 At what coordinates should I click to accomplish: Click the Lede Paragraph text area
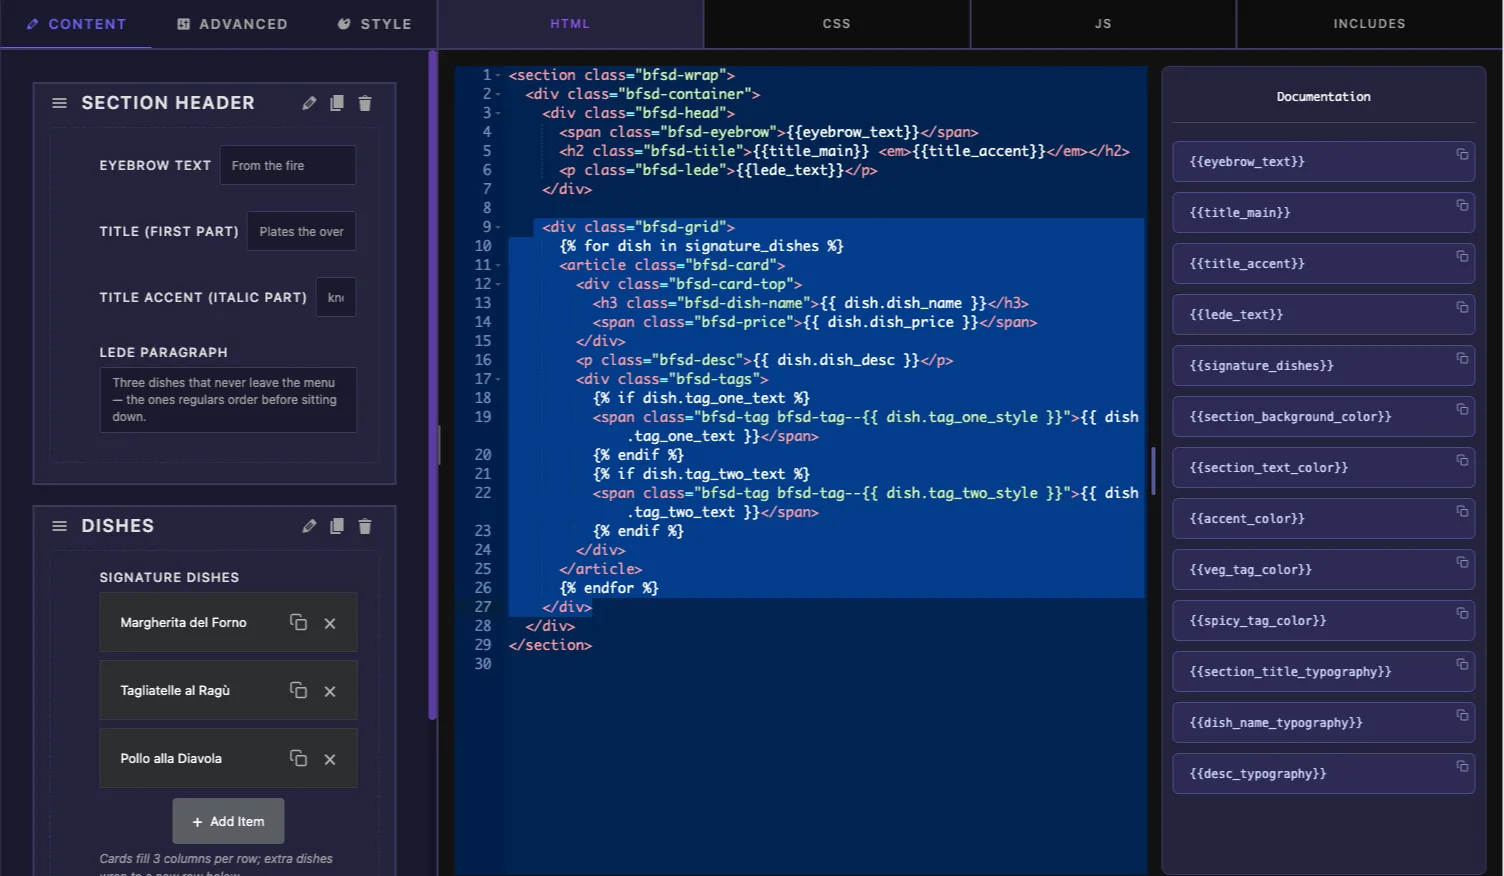pos(228,400)
